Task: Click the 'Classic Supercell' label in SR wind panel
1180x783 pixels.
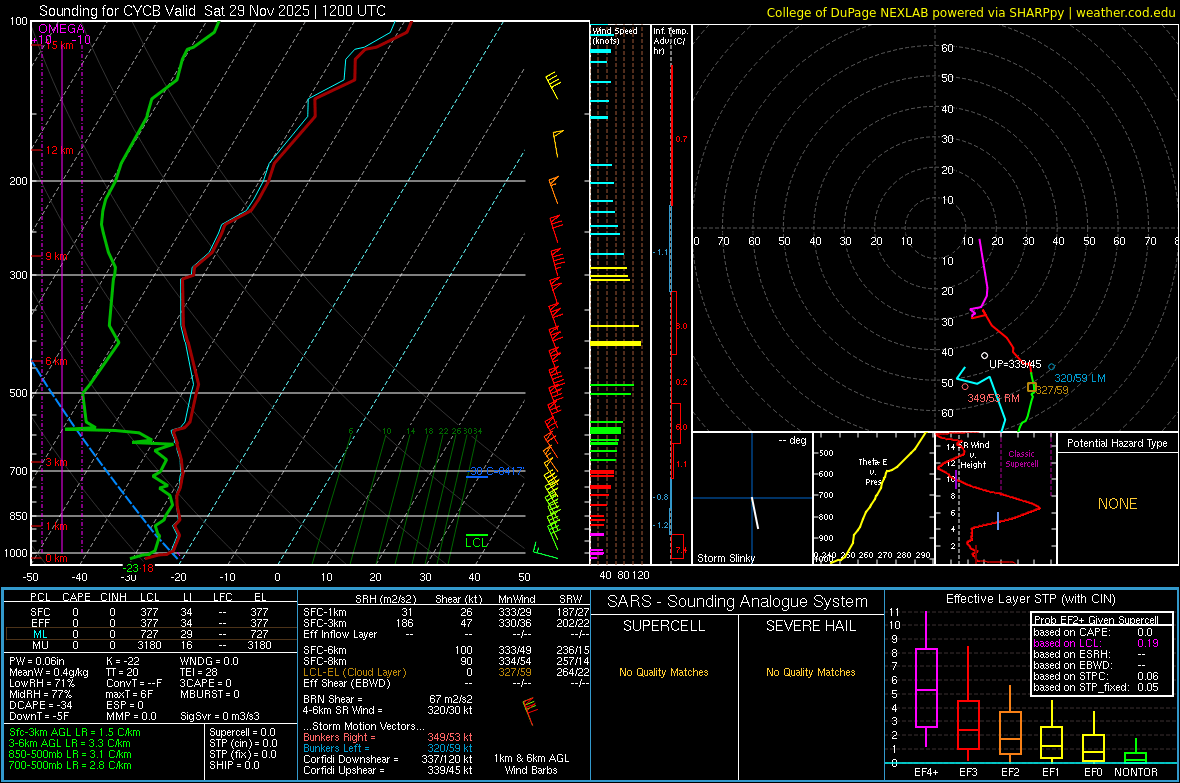Action: click(x=1021, y=459)
